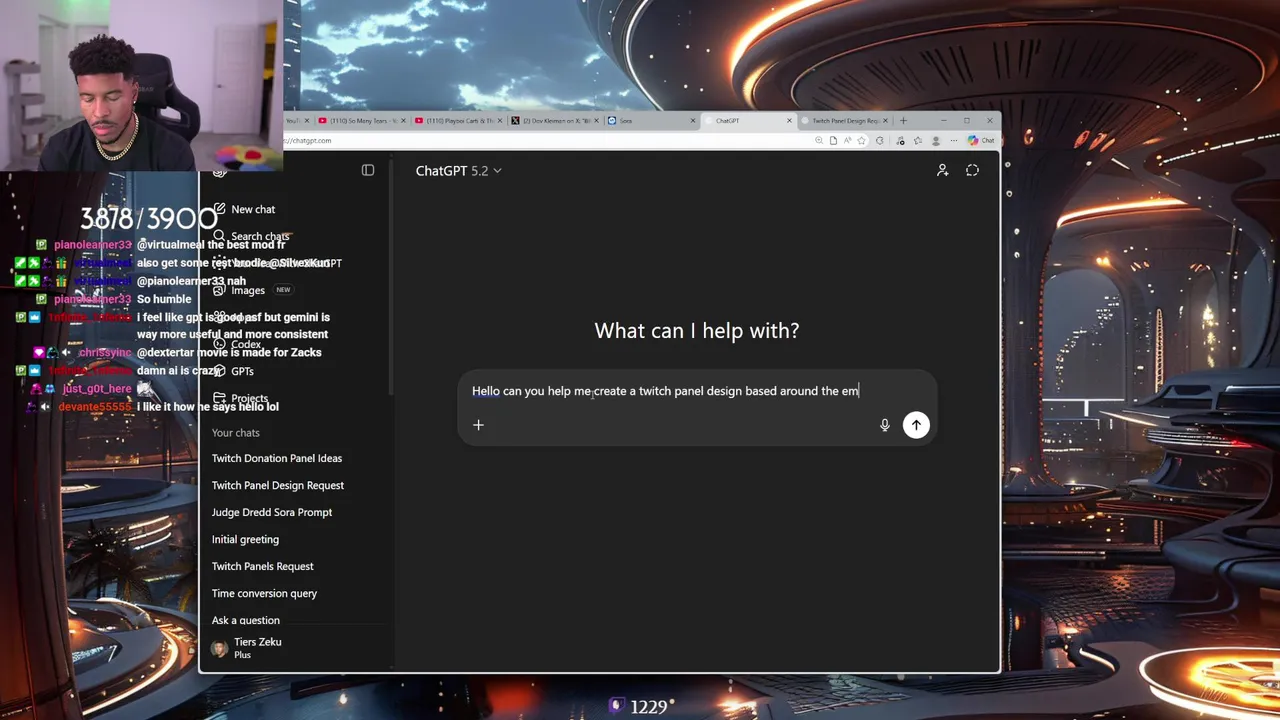Close the ChatGPT browser tab
This screenshot has width=1280, height=720.
coord(789,121)
